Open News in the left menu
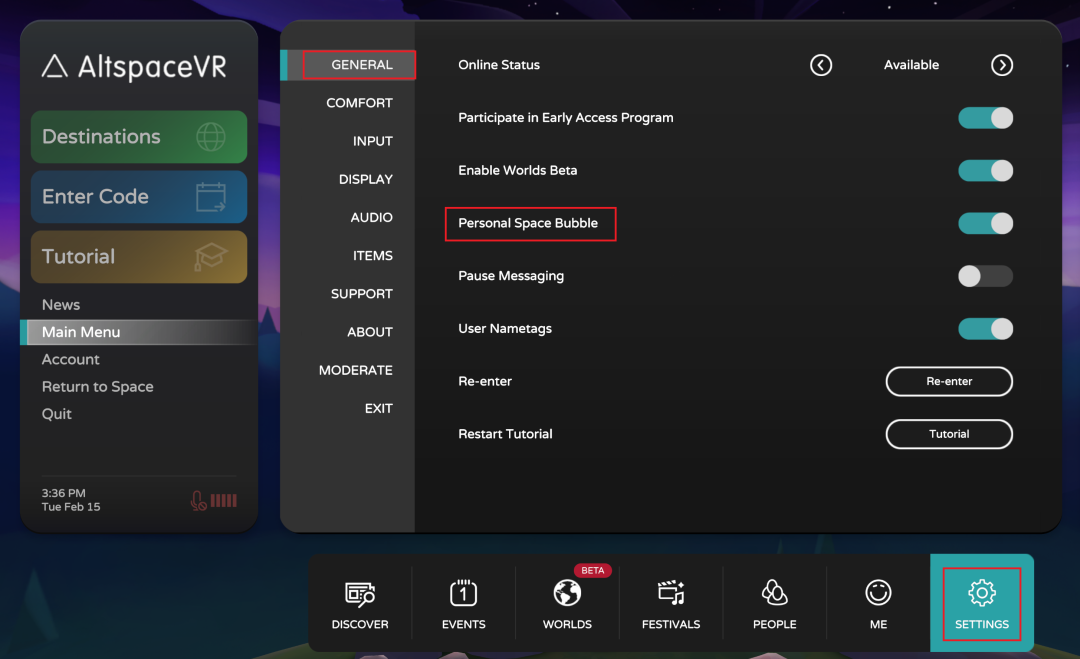Image resolution: width=1080 pixels, height=659 pixels. [61, 304]
